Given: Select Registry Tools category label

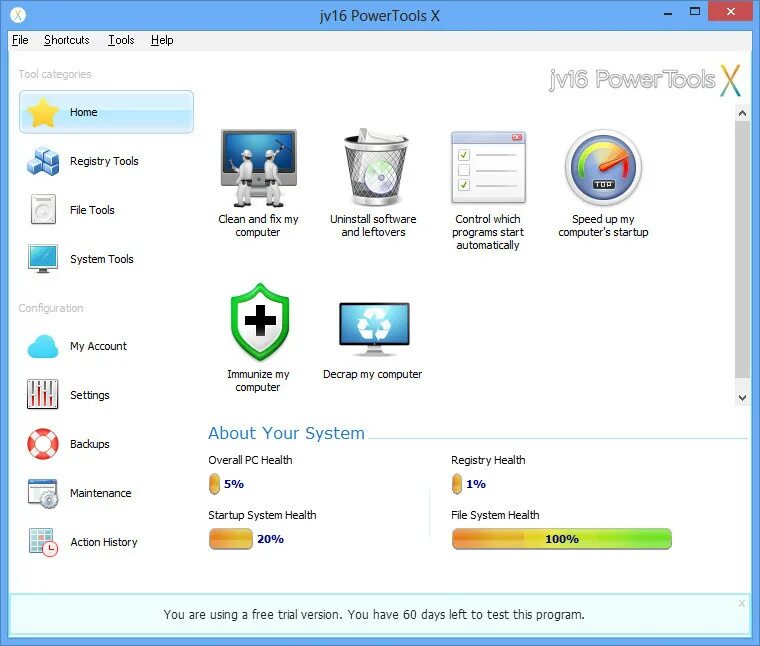Looking at the screenshot, I should click(104, 161).
